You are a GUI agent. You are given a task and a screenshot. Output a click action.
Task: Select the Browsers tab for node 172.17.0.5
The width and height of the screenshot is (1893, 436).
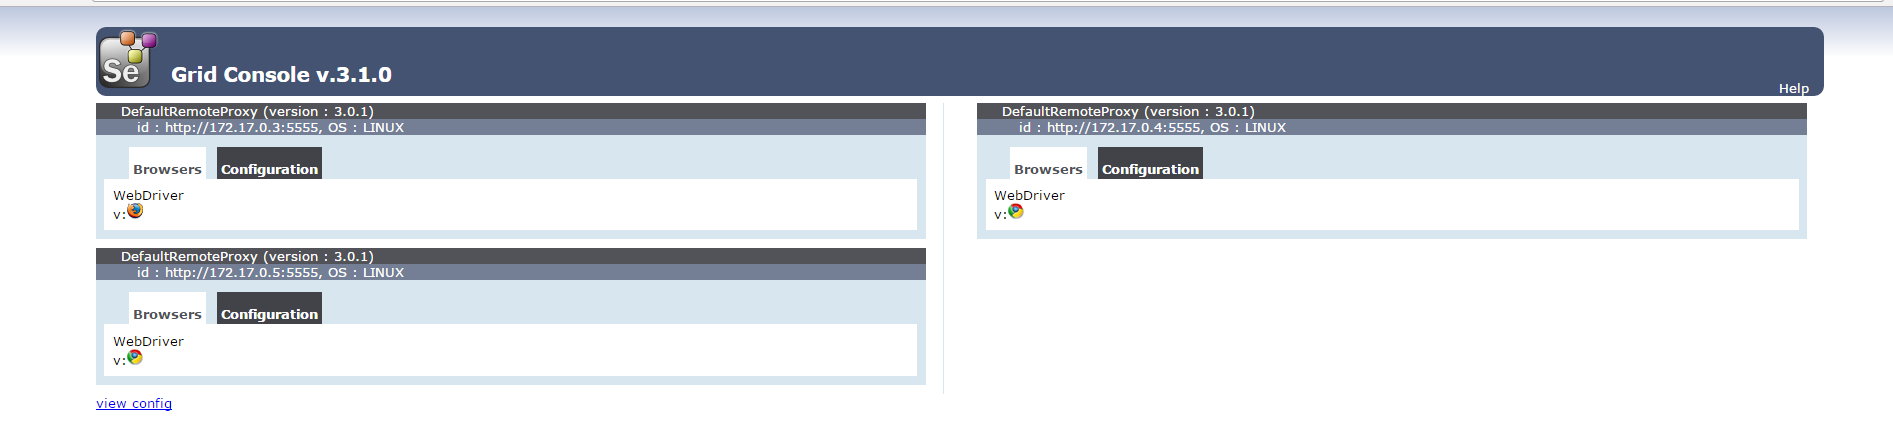[167, 313]
